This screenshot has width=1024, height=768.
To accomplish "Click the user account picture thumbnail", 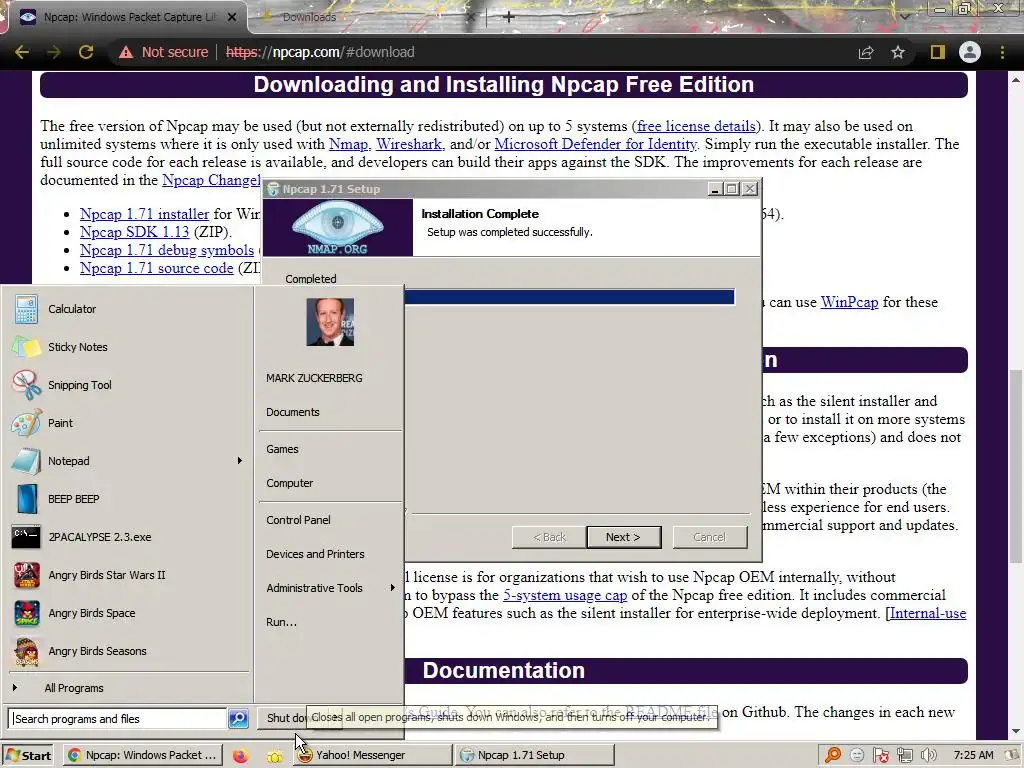I will pos(330,322).
